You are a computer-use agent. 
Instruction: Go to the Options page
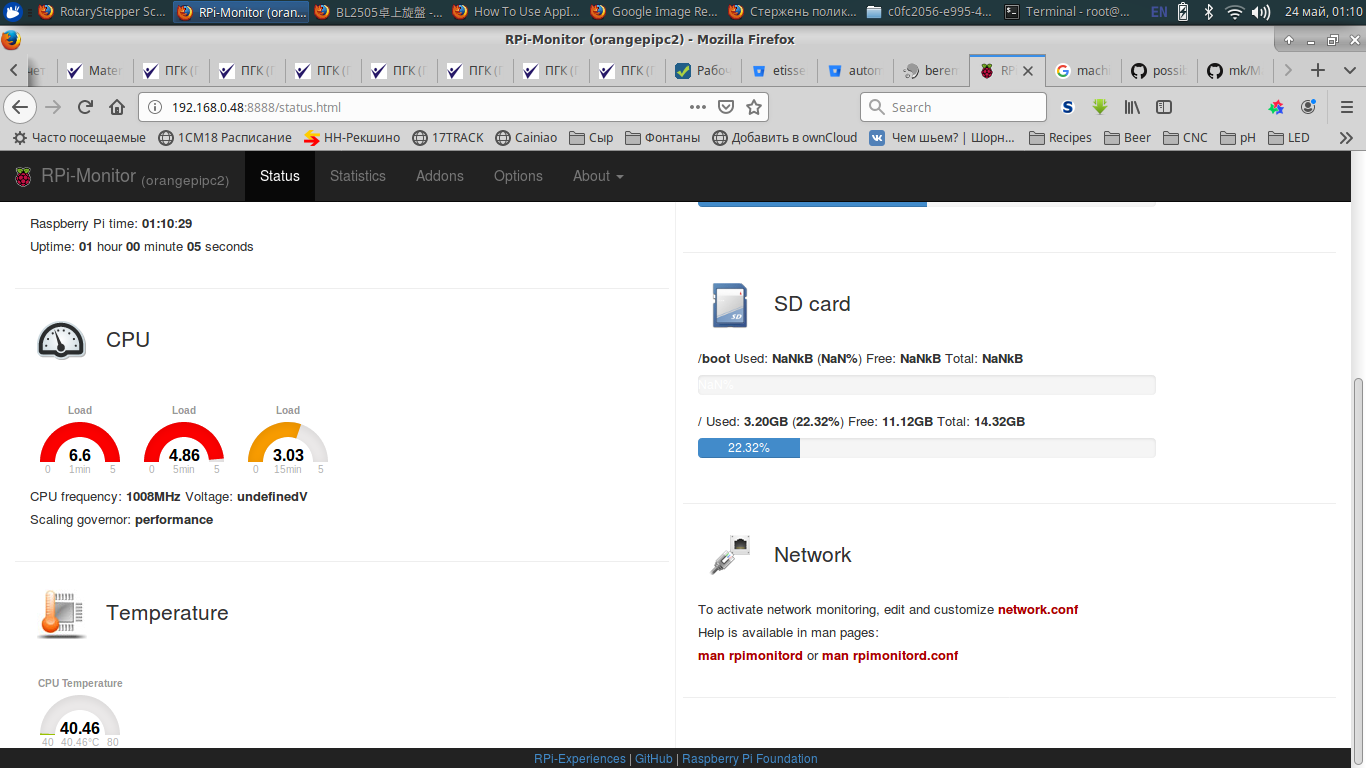(518, 176)
